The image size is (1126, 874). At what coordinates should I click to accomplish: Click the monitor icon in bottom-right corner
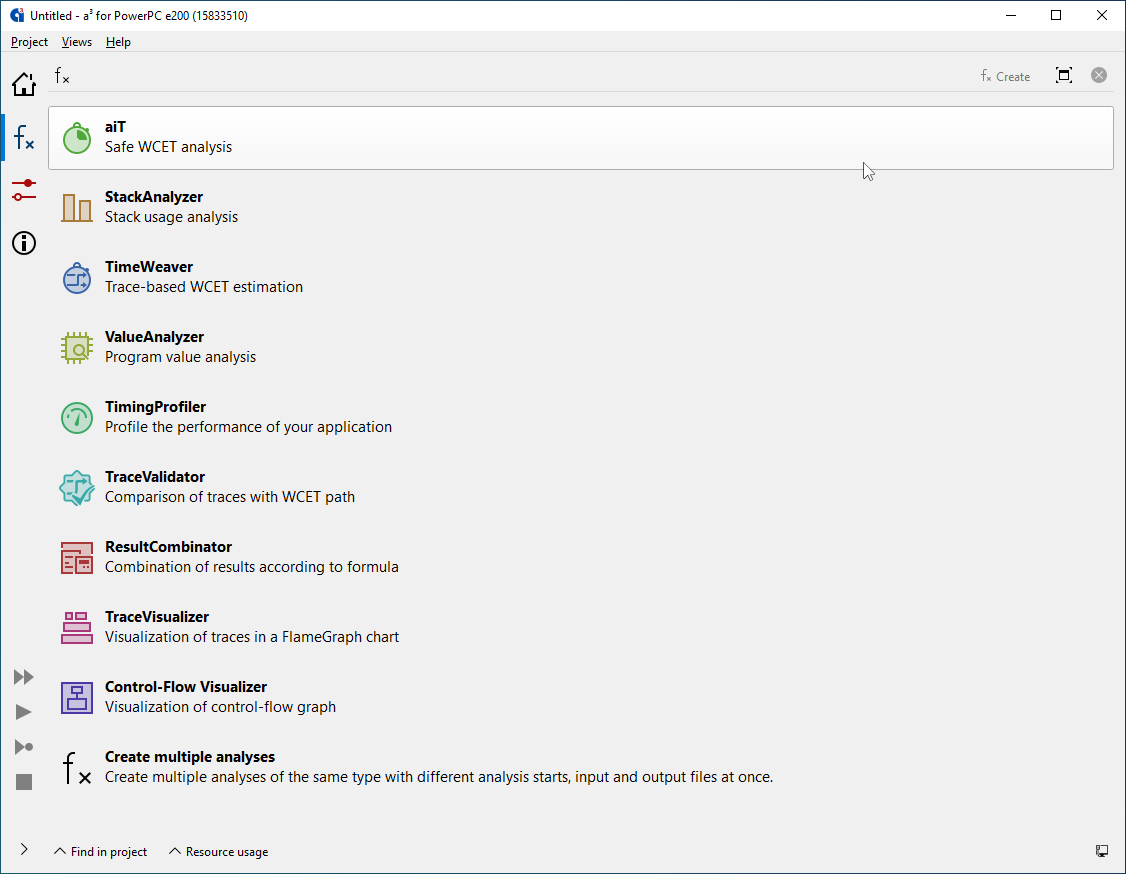[1102, 851]
